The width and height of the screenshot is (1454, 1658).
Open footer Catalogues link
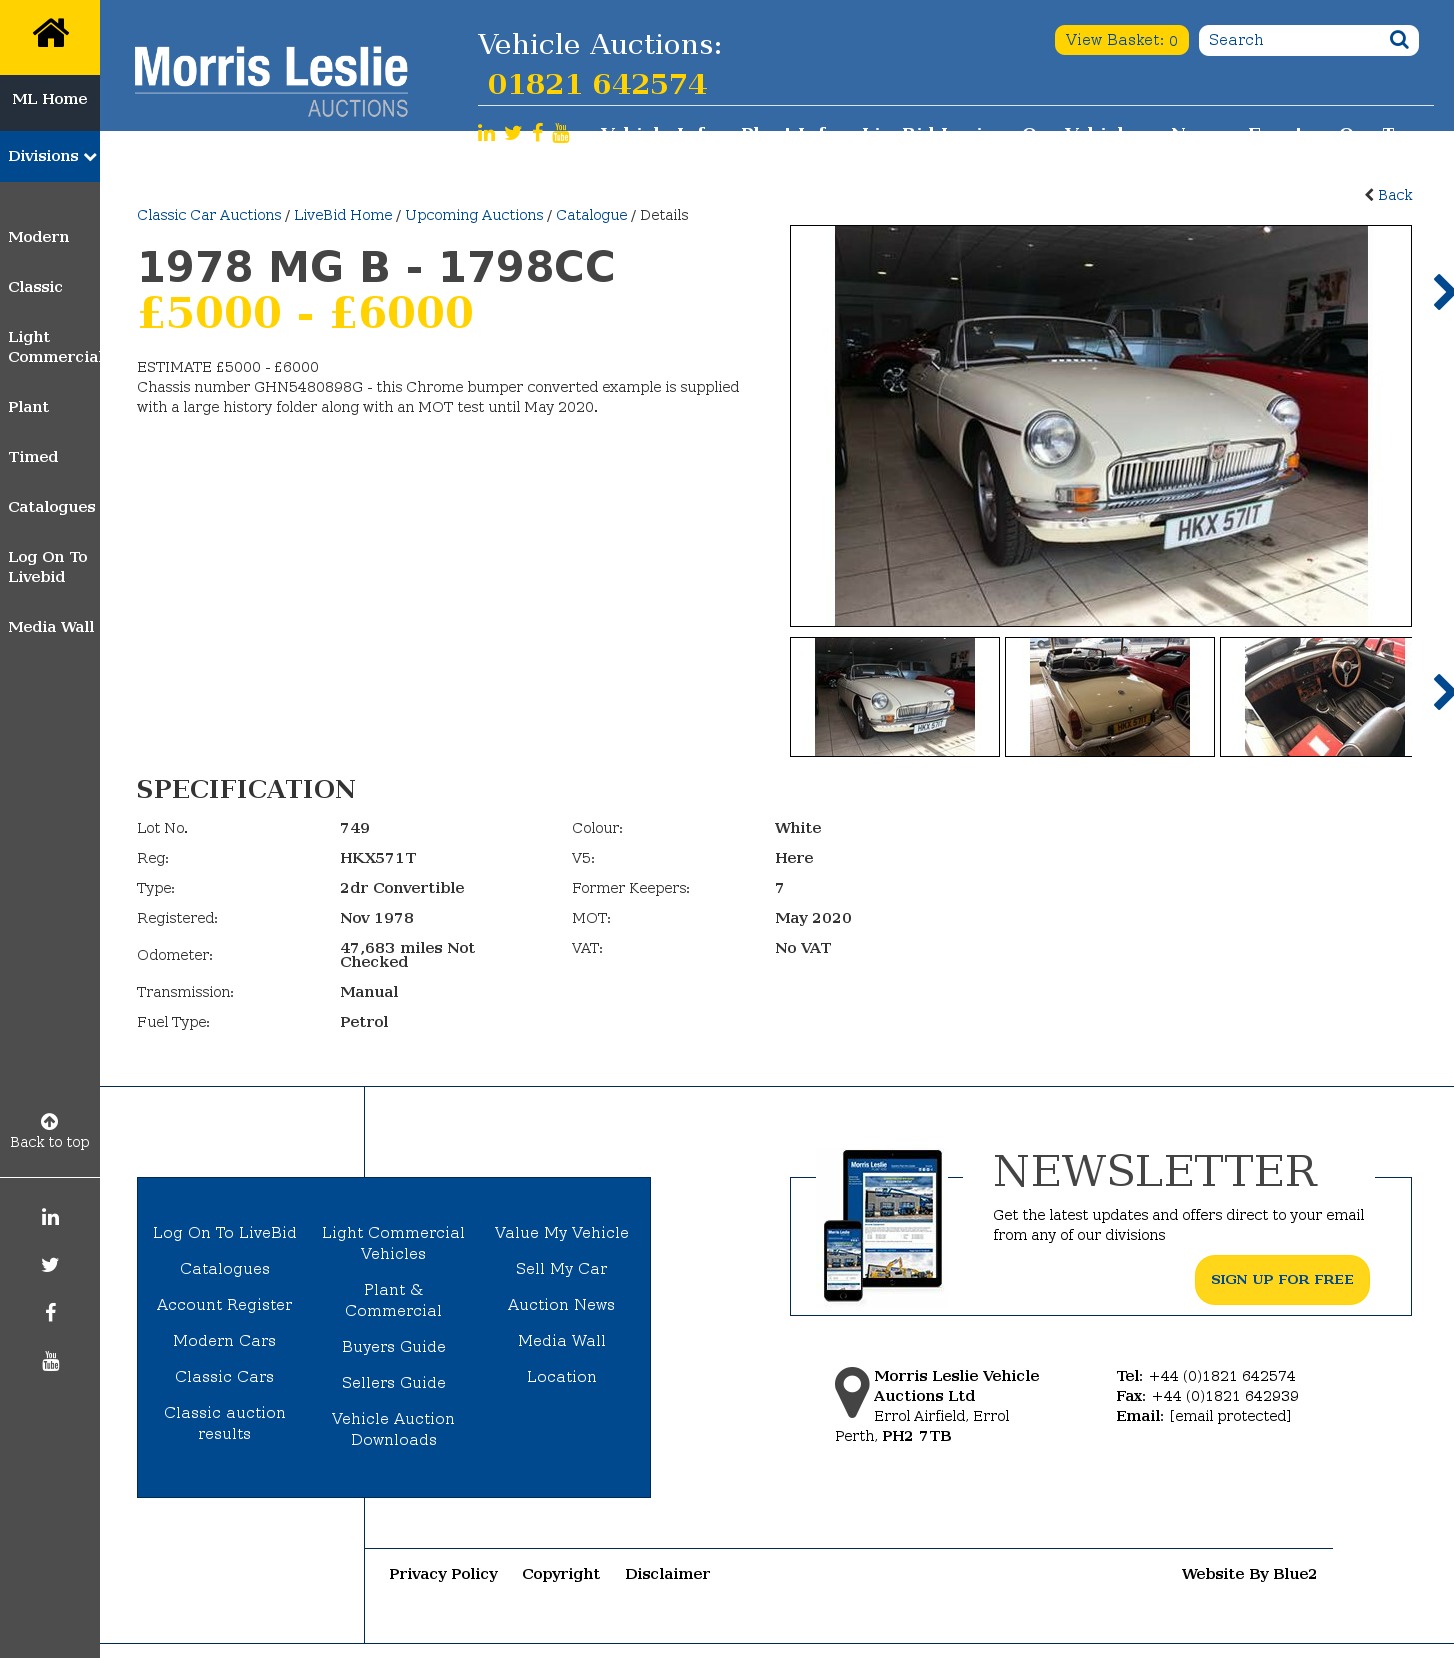coord(225,1269)
